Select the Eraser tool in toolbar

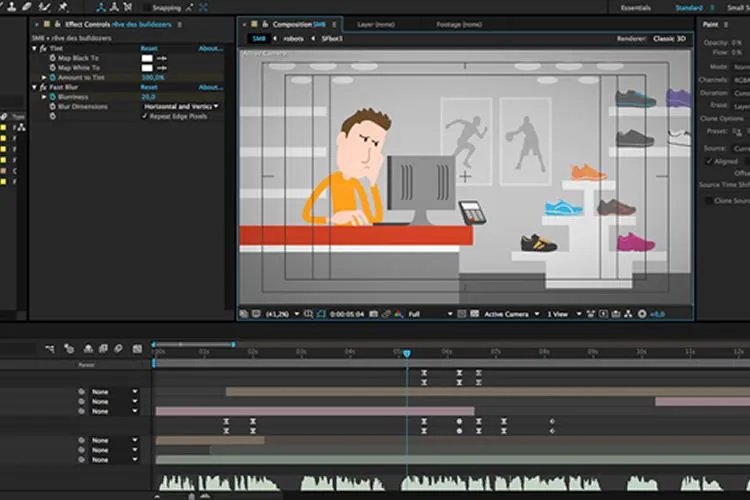pyautogui.click(x=27, y=6)
